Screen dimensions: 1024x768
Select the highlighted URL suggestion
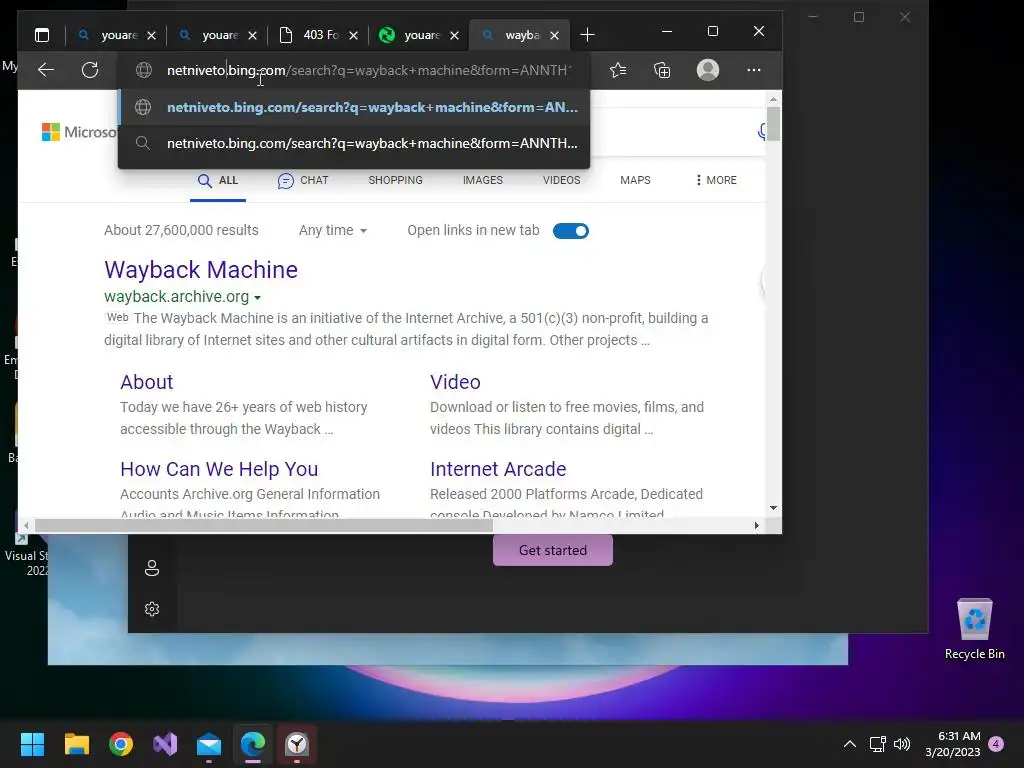(355, 107)
